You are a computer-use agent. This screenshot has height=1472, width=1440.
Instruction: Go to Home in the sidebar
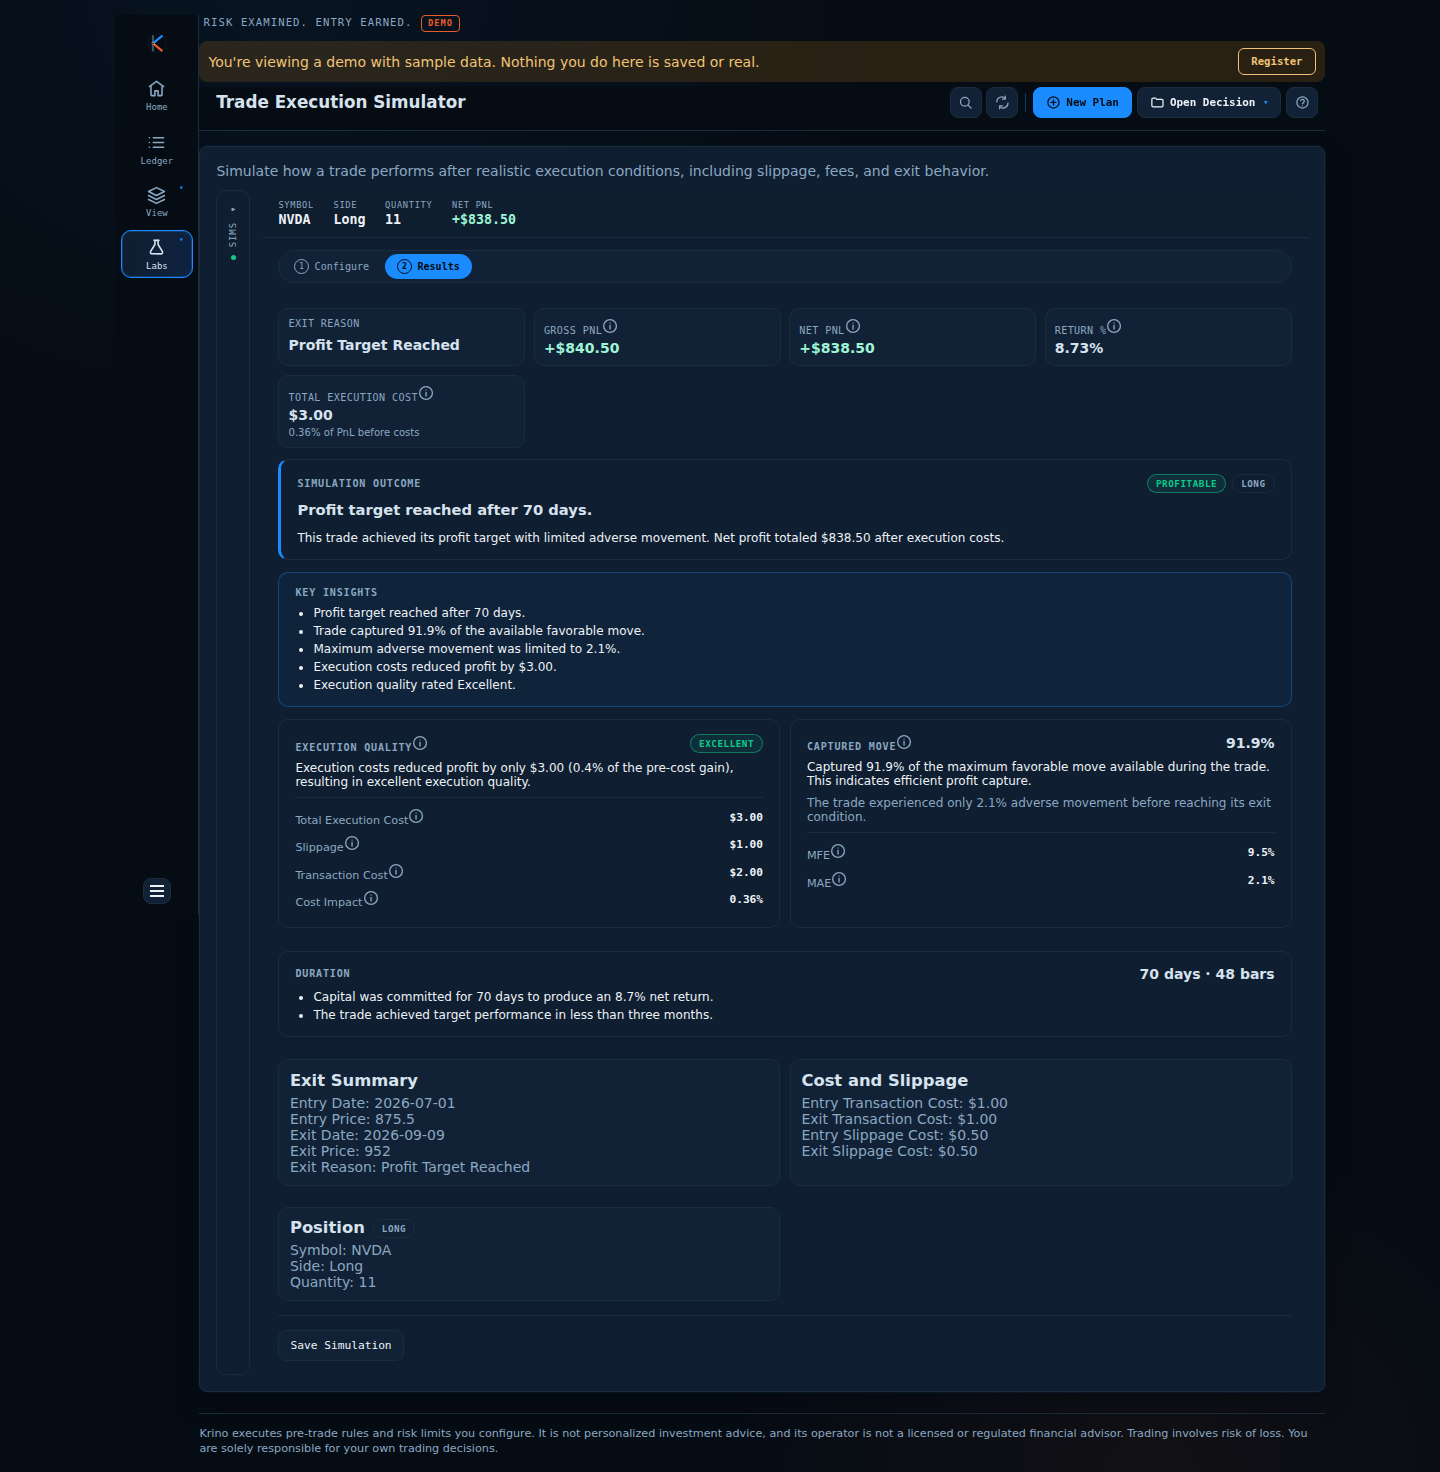[157, 95]
